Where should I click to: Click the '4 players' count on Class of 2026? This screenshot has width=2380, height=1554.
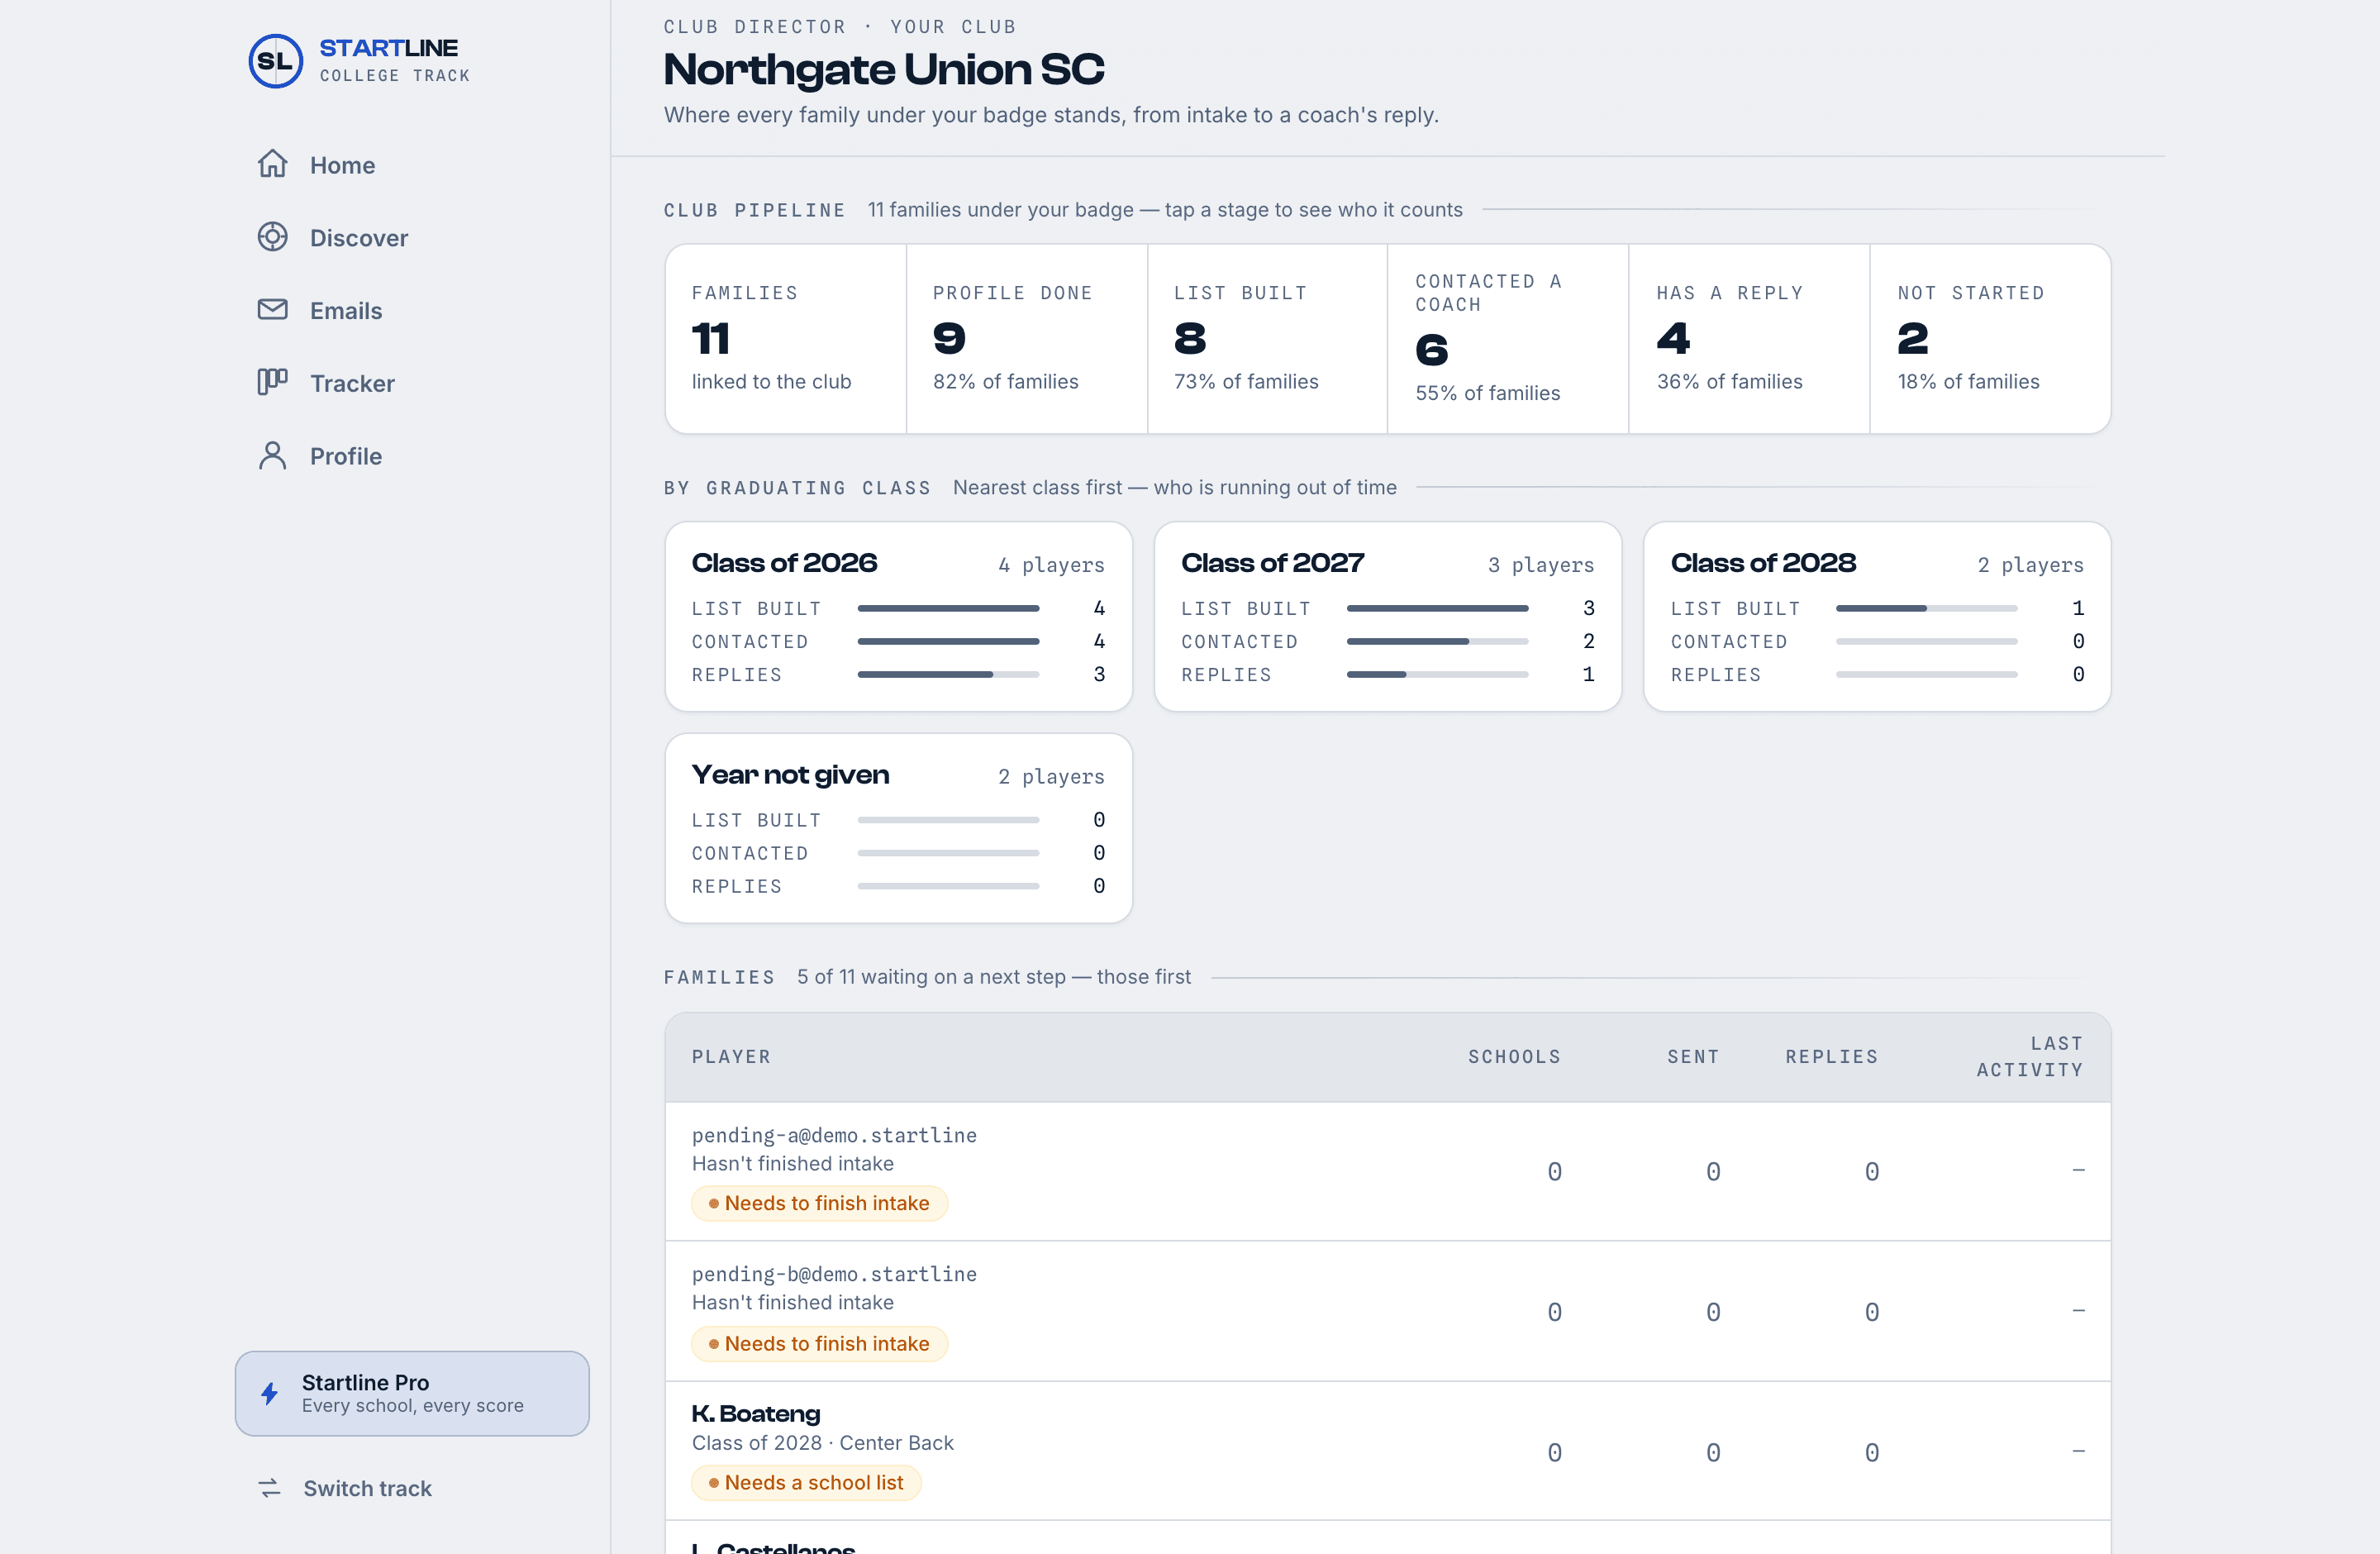pos(1051,565)
